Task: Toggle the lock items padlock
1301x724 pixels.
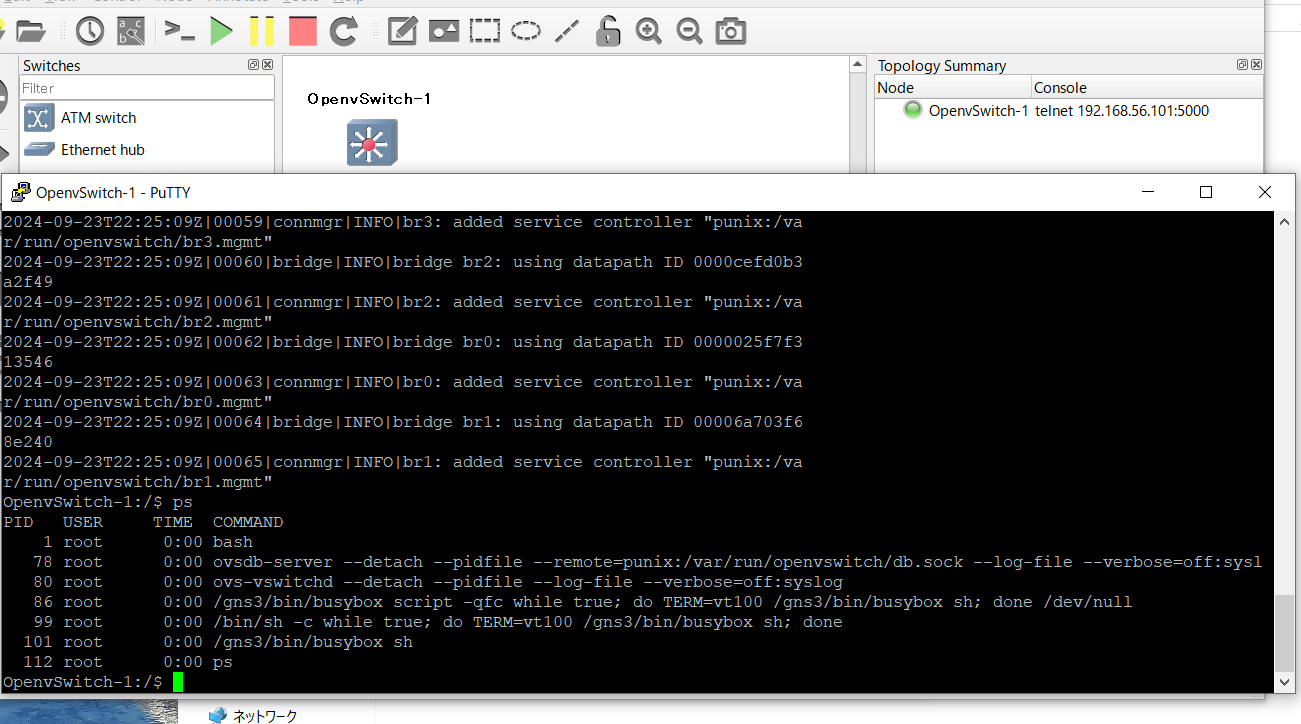Action: [607, 32]
